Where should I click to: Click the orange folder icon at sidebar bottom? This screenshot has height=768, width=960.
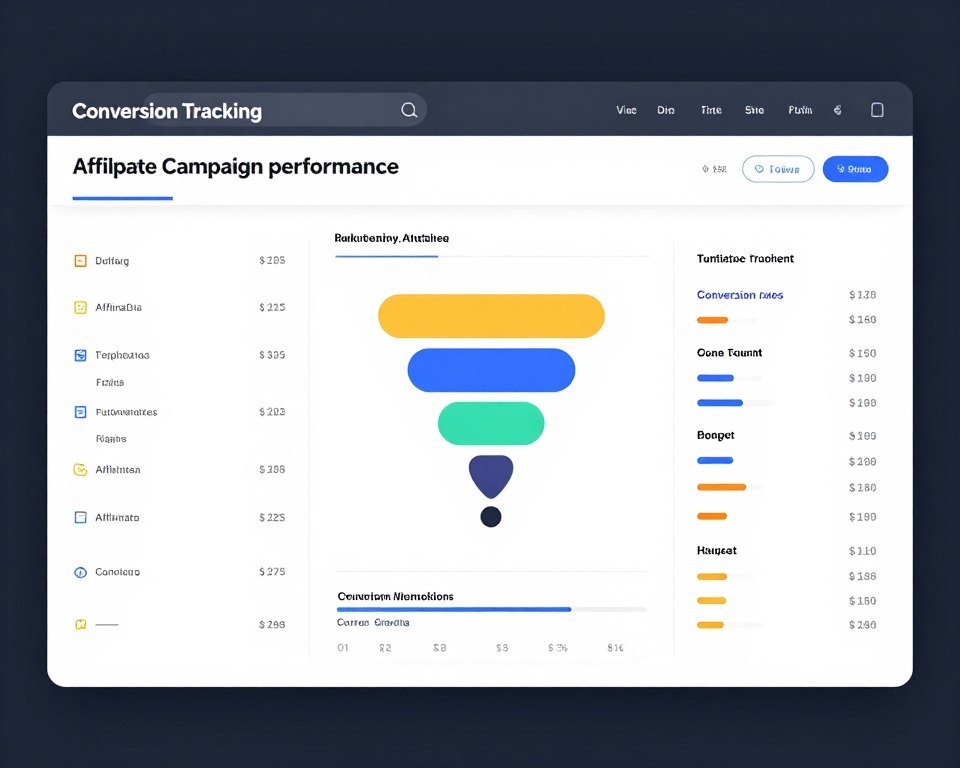click(x=79, y=624)
